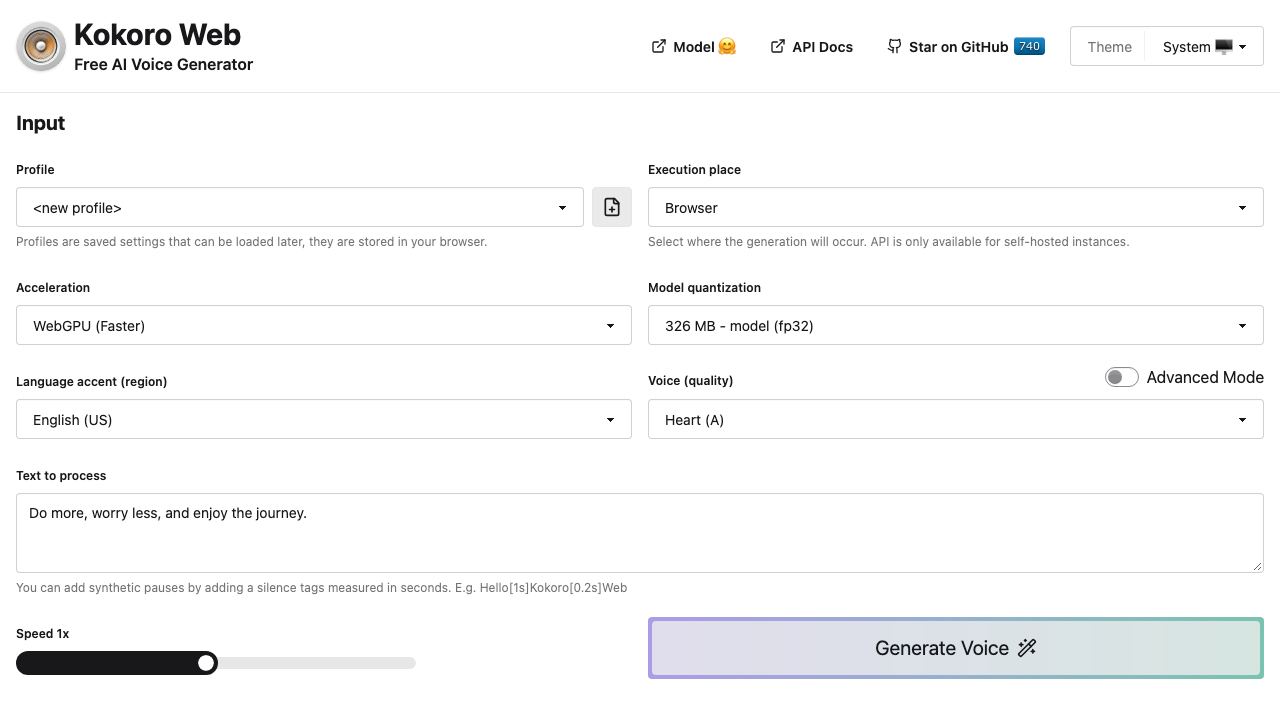Click the Speed slider handle
The image size is (1280, 720).
[x=206, y=663]
